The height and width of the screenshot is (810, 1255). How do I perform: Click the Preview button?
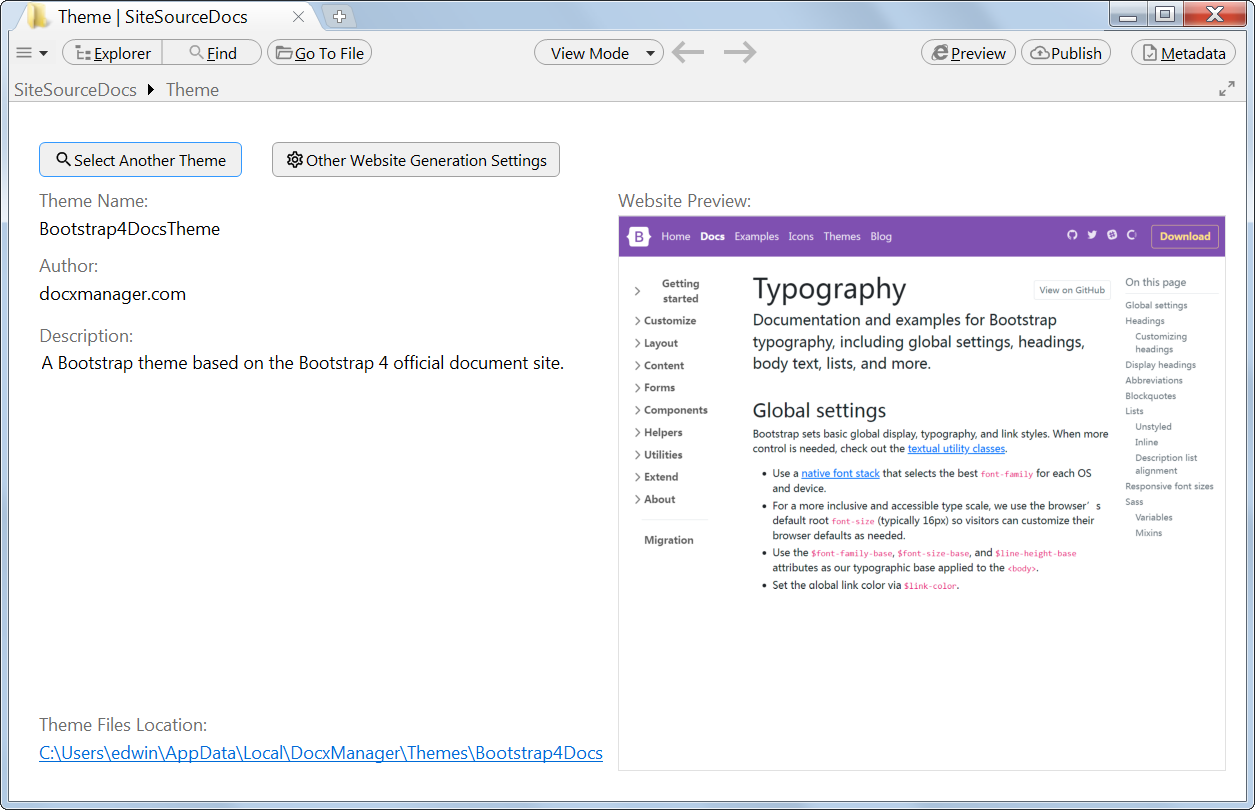[x=968, y=53]
